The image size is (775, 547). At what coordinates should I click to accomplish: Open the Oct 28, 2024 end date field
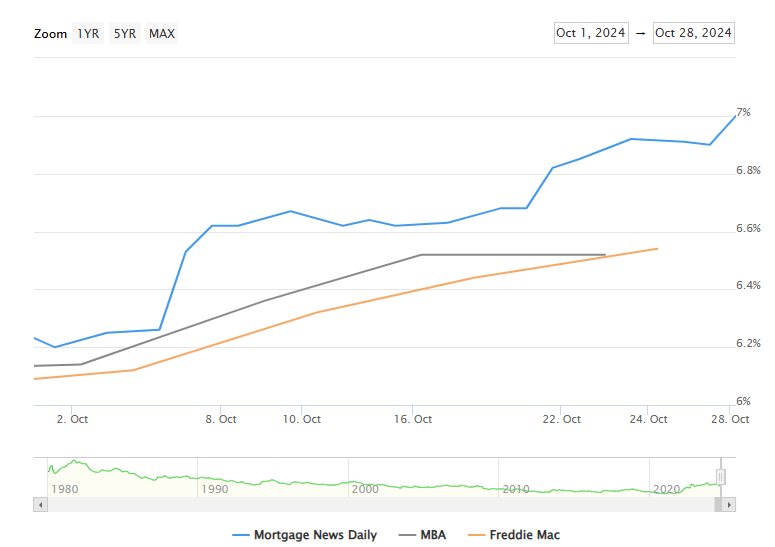[693, 33]
